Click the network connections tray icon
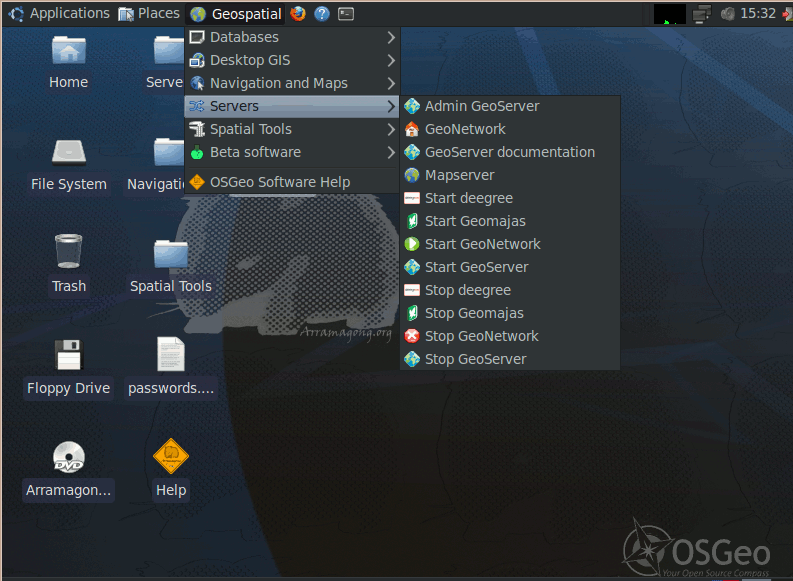The height and width of the screenshot is (581, 793). click(x=701, y=14)
